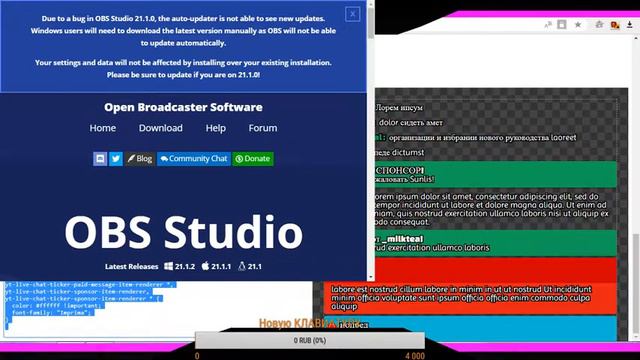Screen dimensions: 640x360
Task: Open the Help menu item
Action: click(x=216, y=128)
